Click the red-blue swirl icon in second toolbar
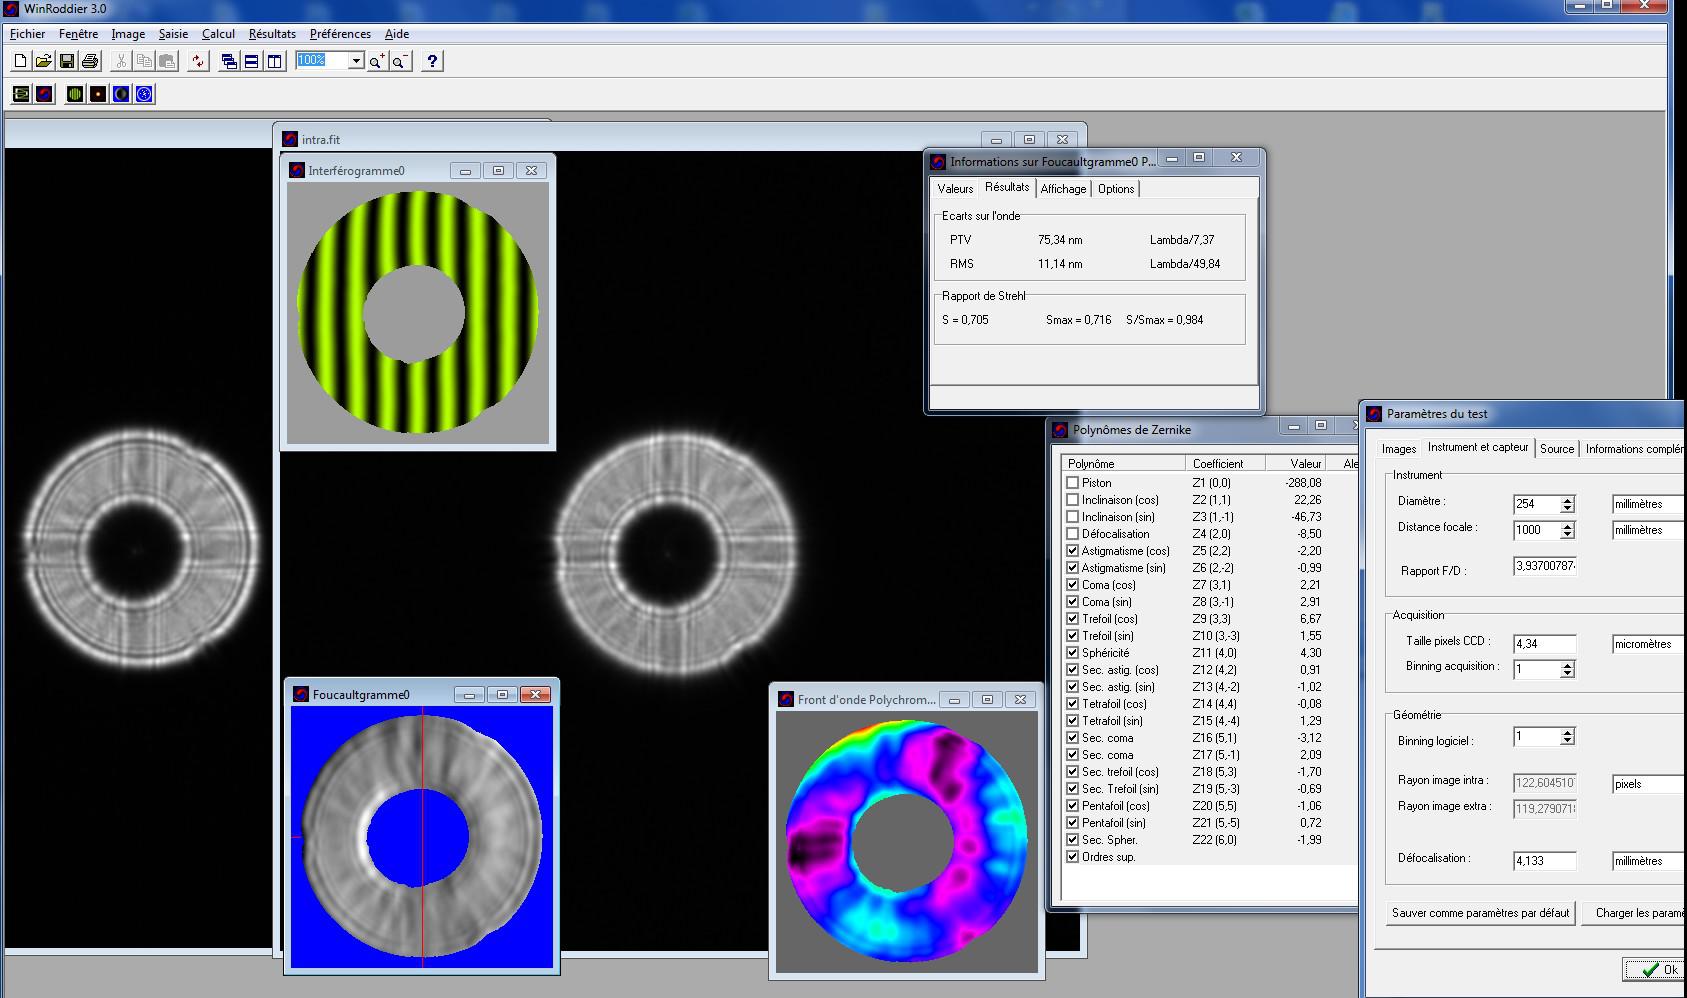 tap(44, 94)
